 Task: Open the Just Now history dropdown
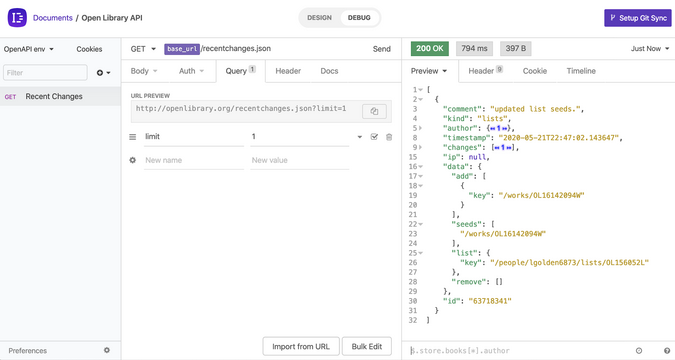[x=650, y=49]
